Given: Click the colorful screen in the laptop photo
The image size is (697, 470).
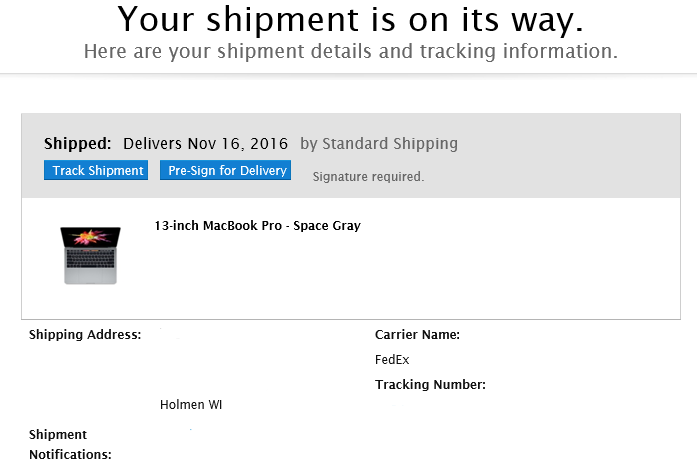Looking at the screenshot, I should tap(91, 237).
